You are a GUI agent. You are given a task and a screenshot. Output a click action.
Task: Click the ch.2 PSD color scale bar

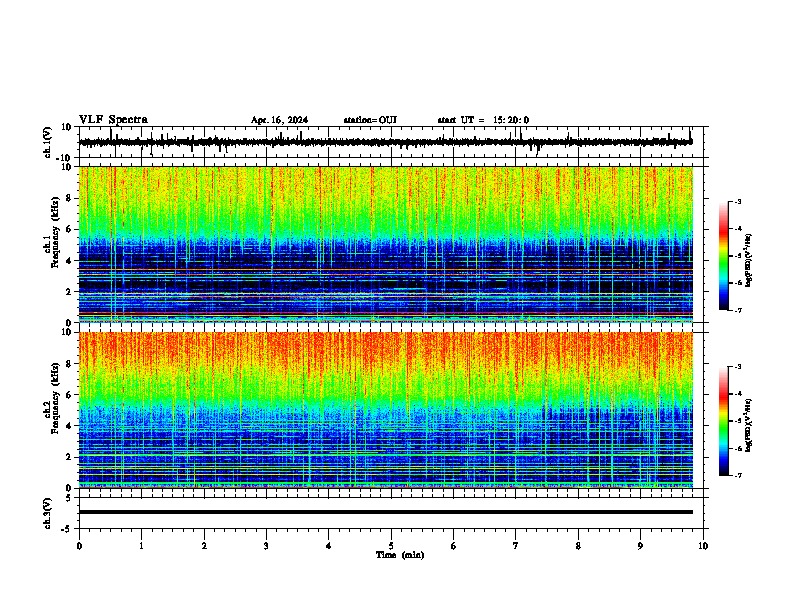tap(723, 421)
